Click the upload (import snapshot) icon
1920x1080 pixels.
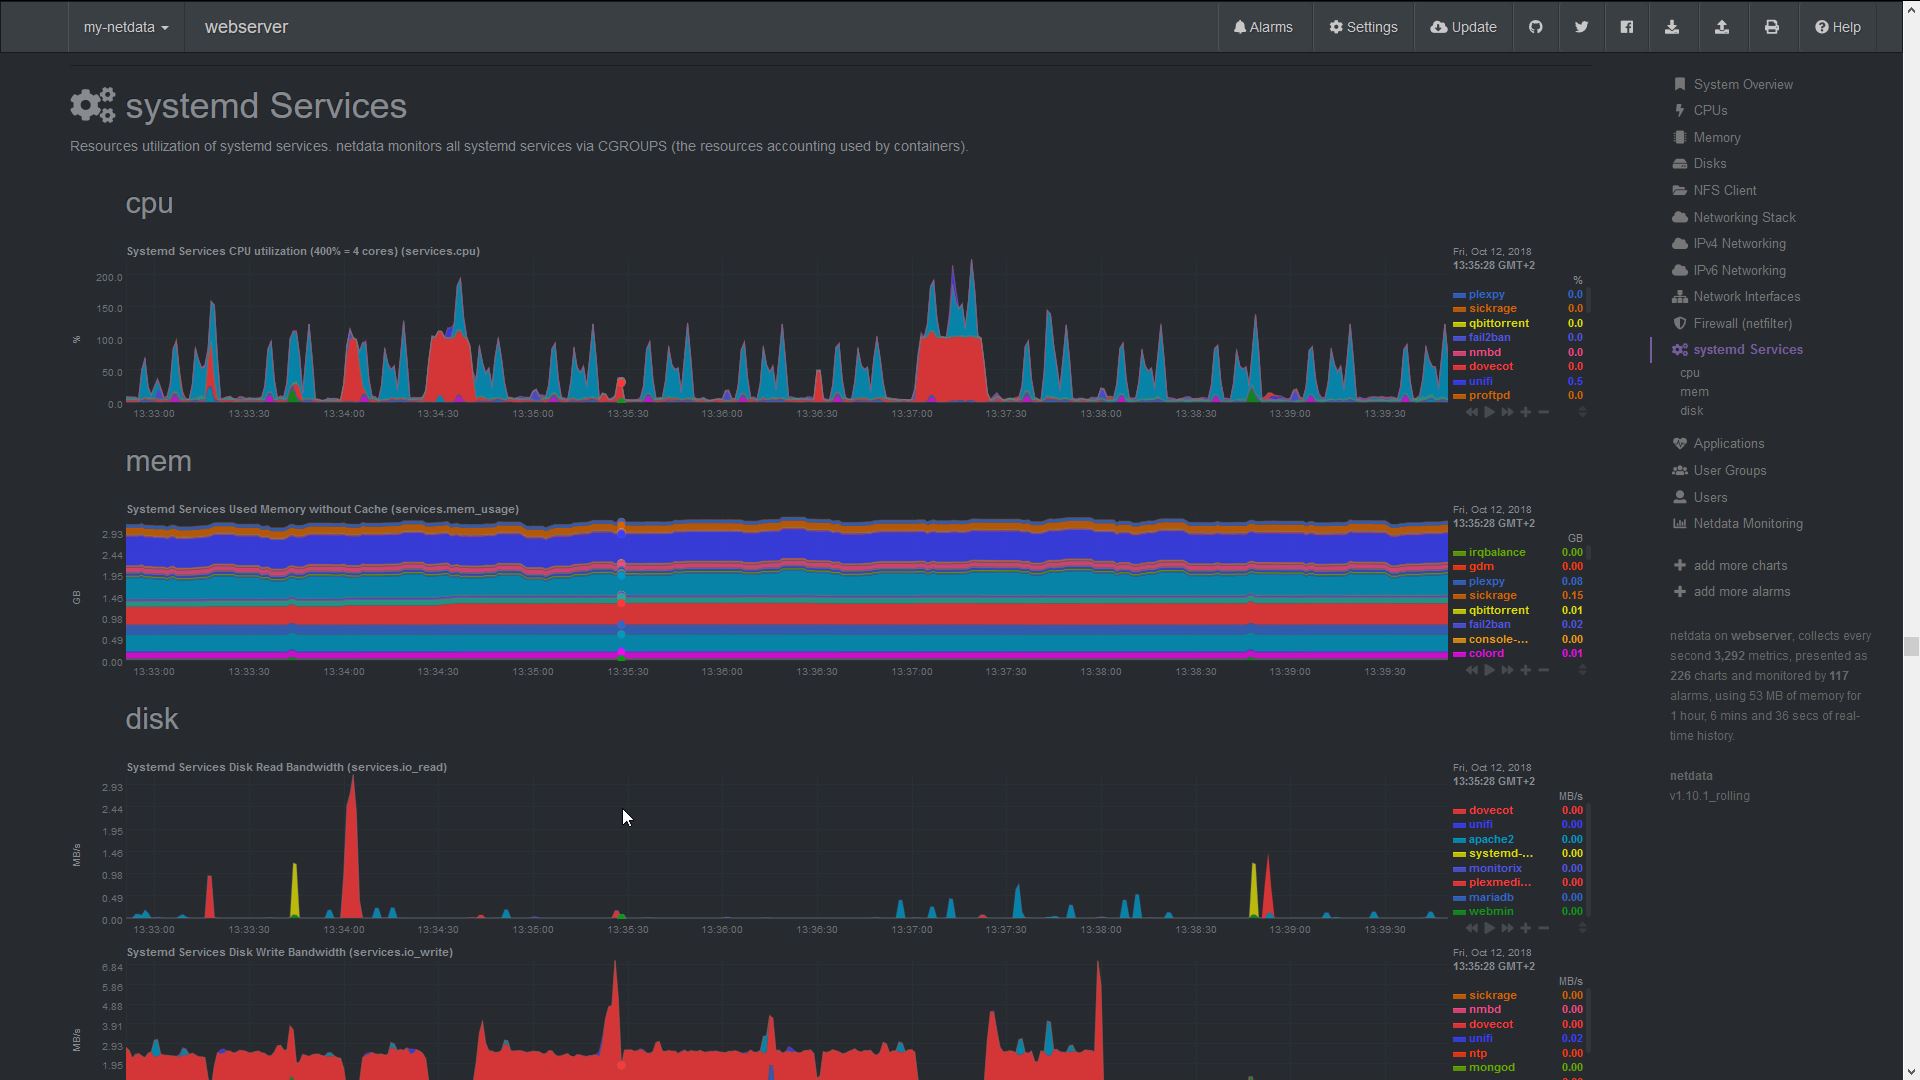coord(1721,27)
